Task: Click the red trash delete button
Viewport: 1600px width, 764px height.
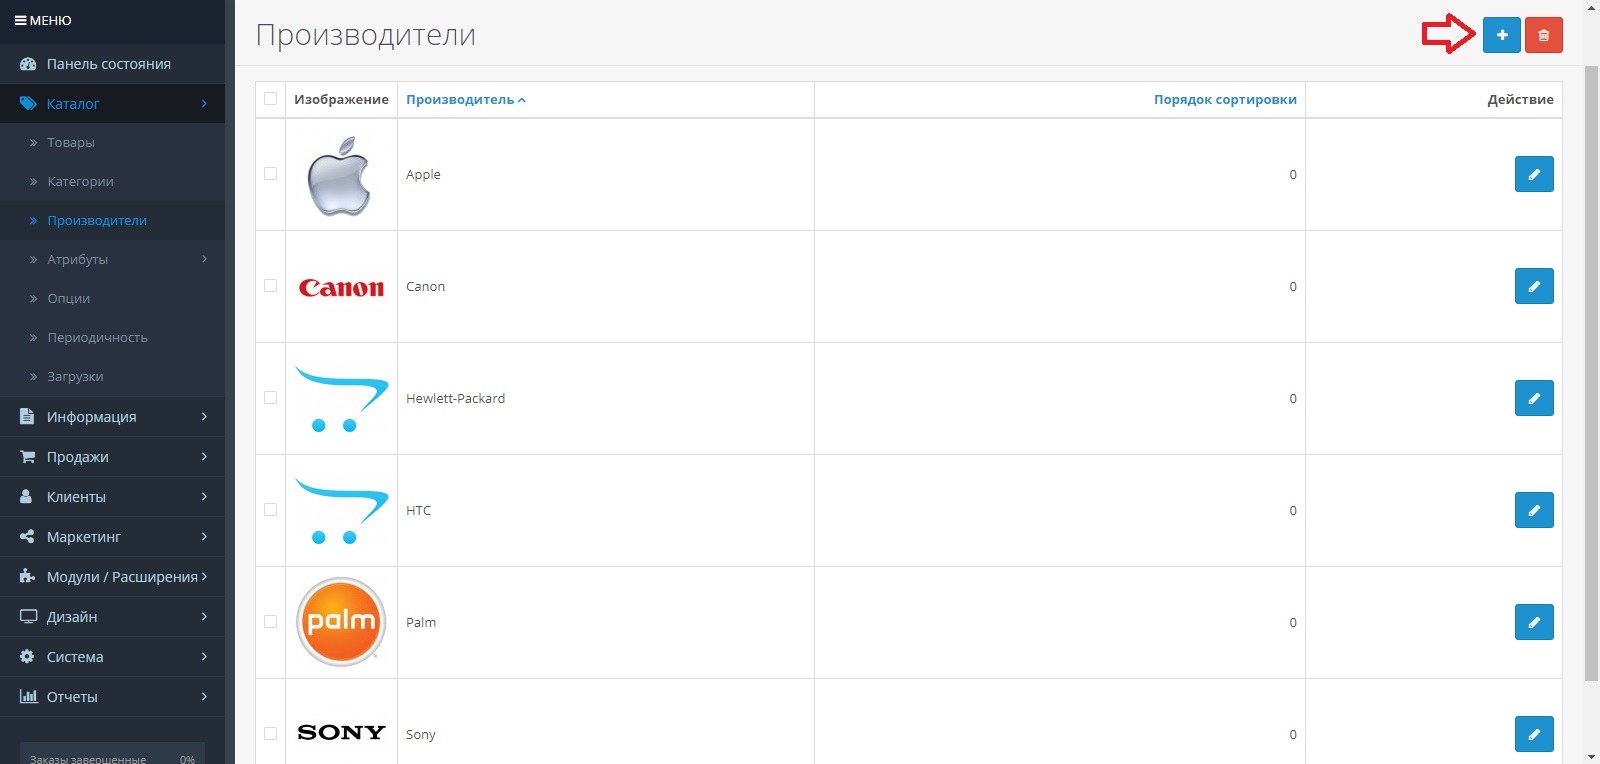Action: (x=1543, y=35)
